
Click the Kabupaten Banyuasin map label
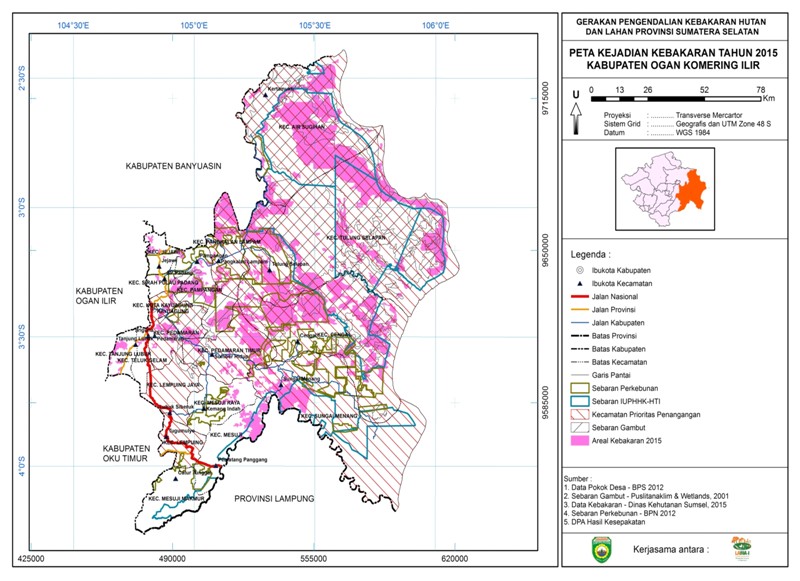(173, 165)
